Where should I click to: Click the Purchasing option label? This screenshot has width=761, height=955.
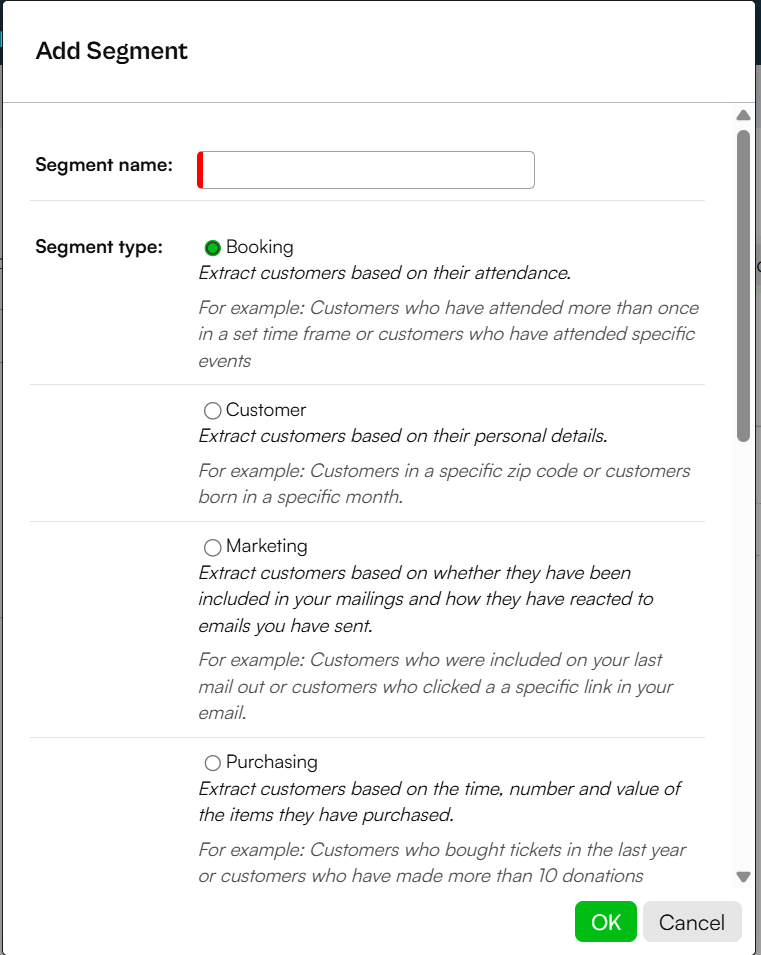(272, 762)
